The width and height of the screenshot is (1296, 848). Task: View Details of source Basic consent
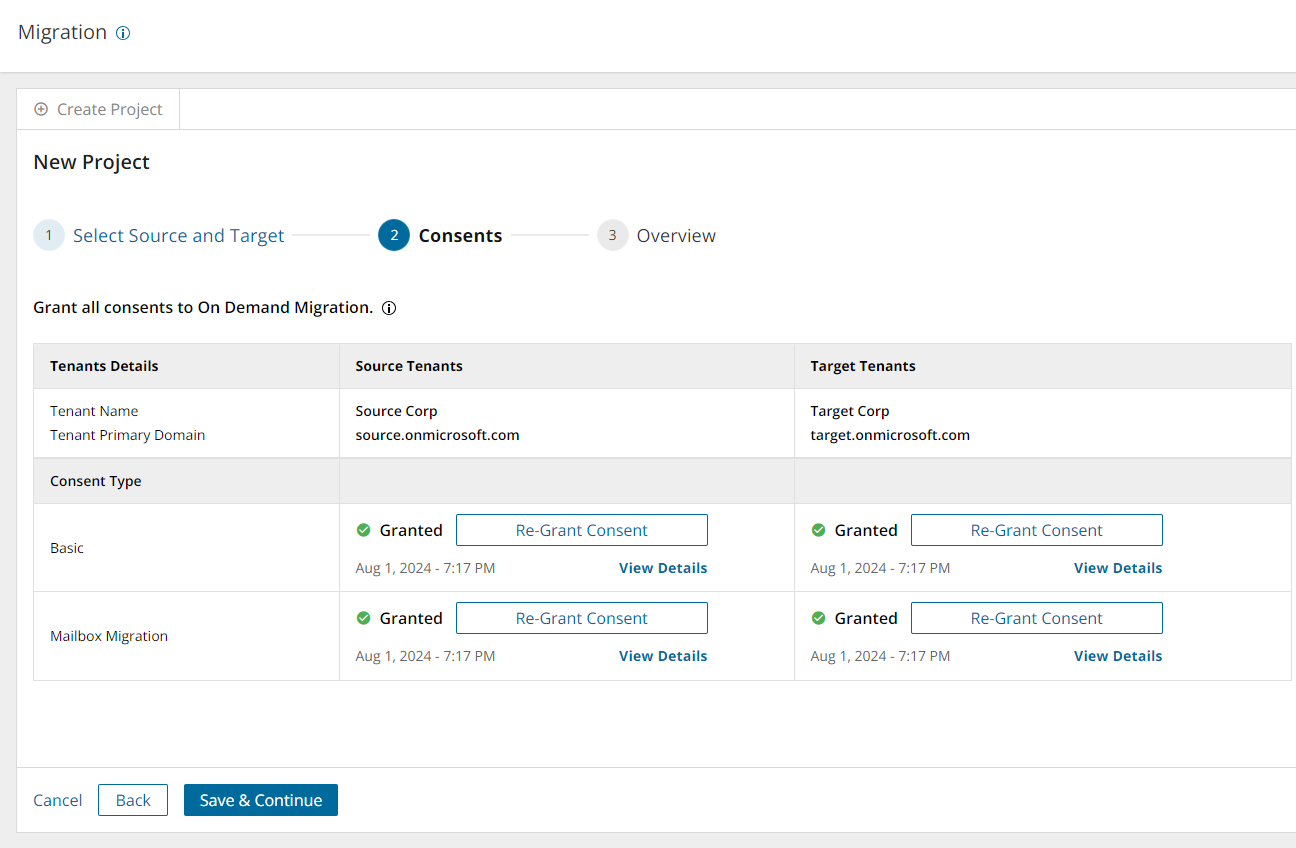663,568
